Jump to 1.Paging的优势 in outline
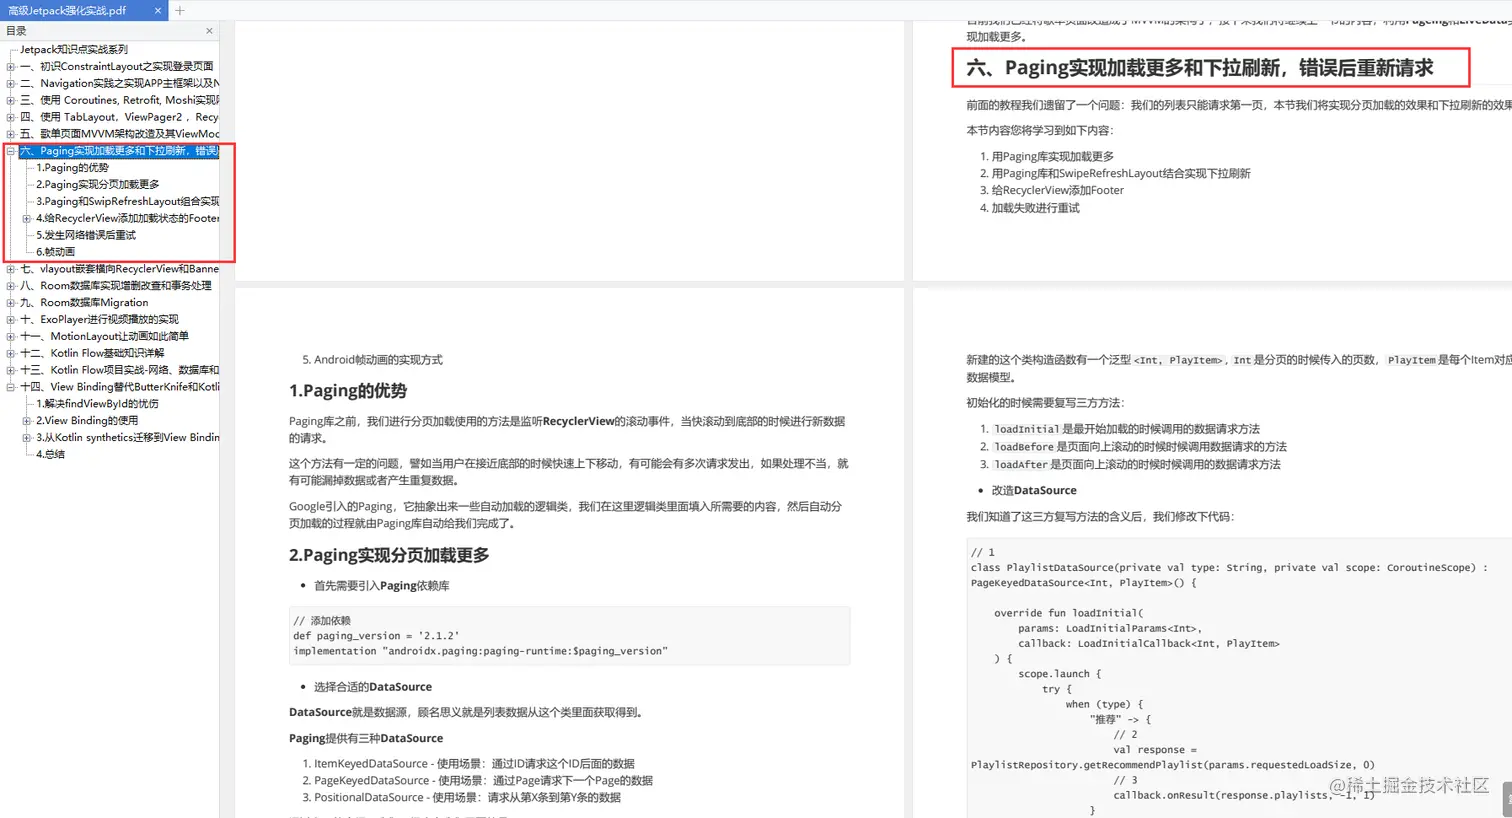Screen dimensions: 1512x818 pyautogui.click(x=73, y=168)
